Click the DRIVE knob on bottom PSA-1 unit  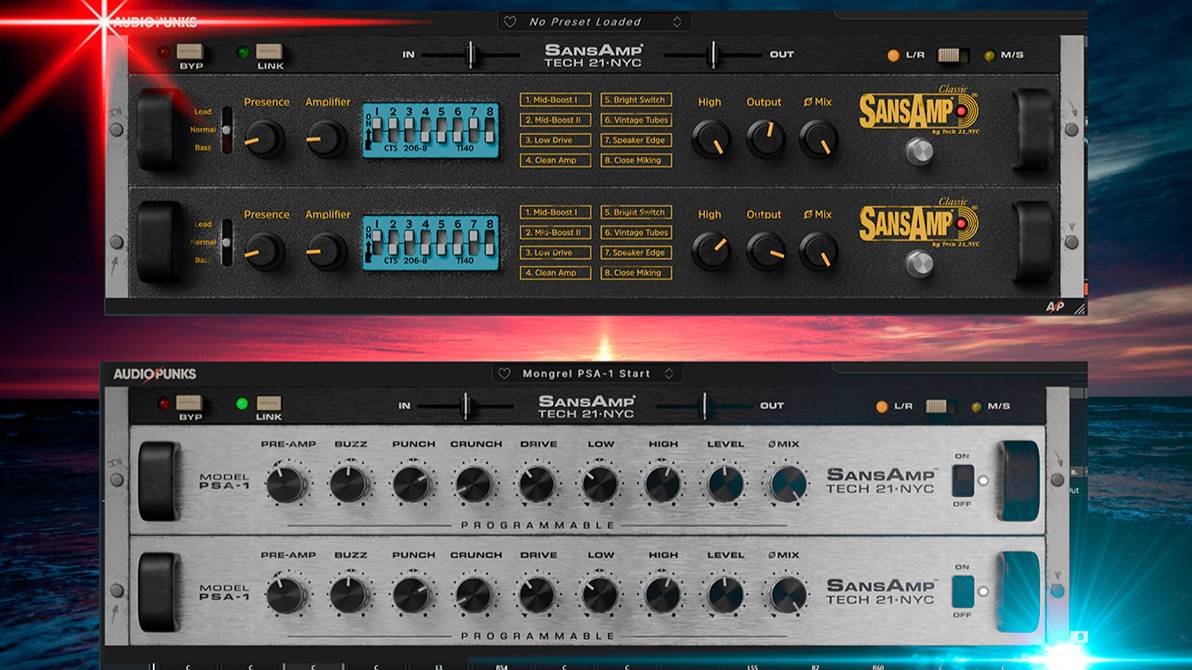[537, 595]
